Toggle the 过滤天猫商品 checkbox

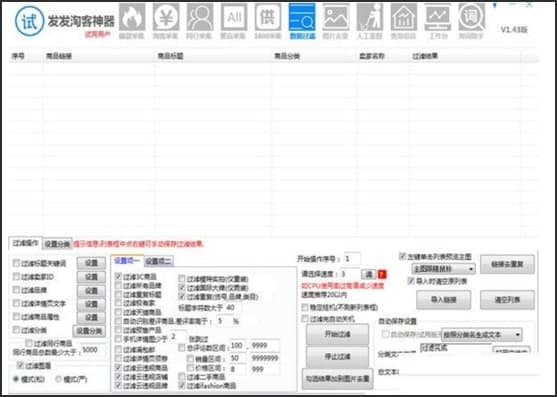coord(119,312)
